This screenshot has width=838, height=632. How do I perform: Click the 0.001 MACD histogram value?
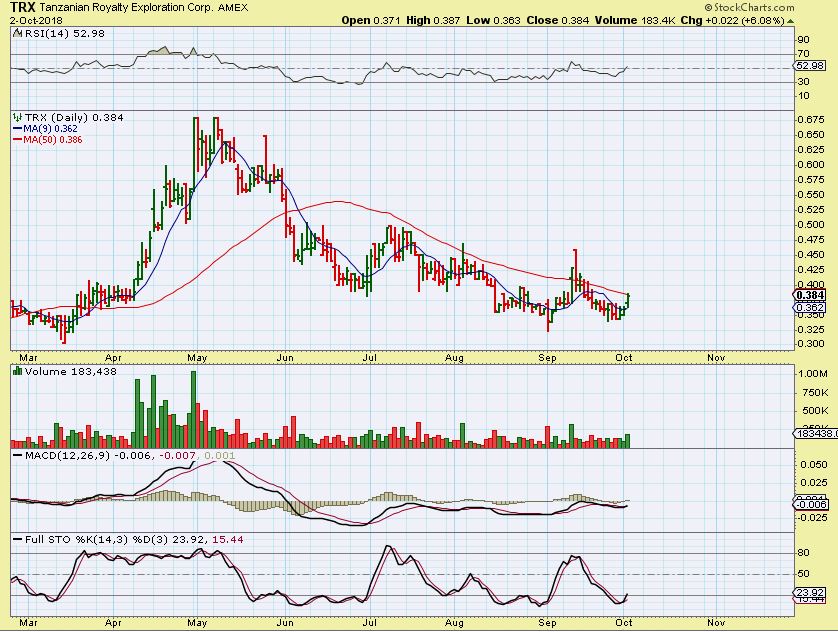(219, 456)
